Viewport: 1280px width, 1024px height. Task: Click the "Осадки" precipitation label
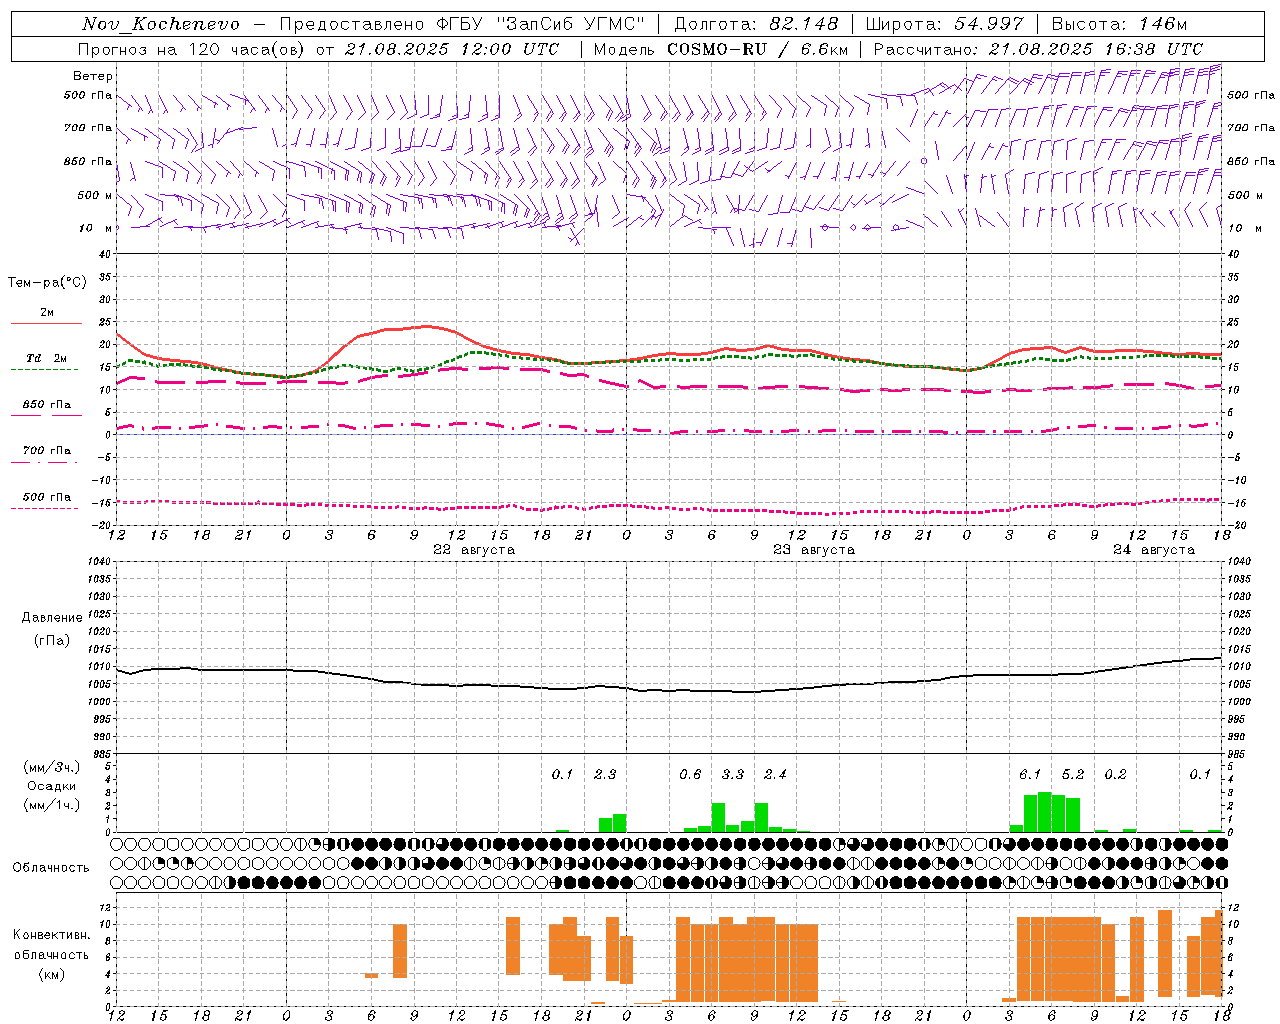(x=52, y=786)
